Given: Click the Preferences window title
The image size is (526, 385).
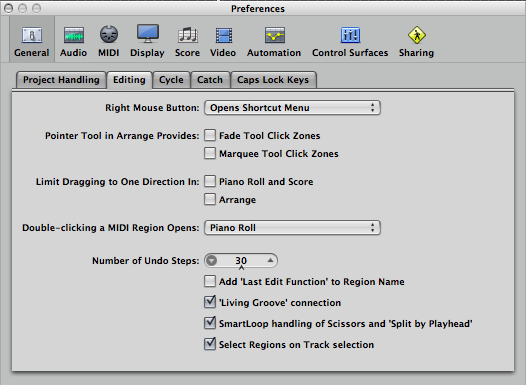Looking at the screenshot, I should 258,9.
